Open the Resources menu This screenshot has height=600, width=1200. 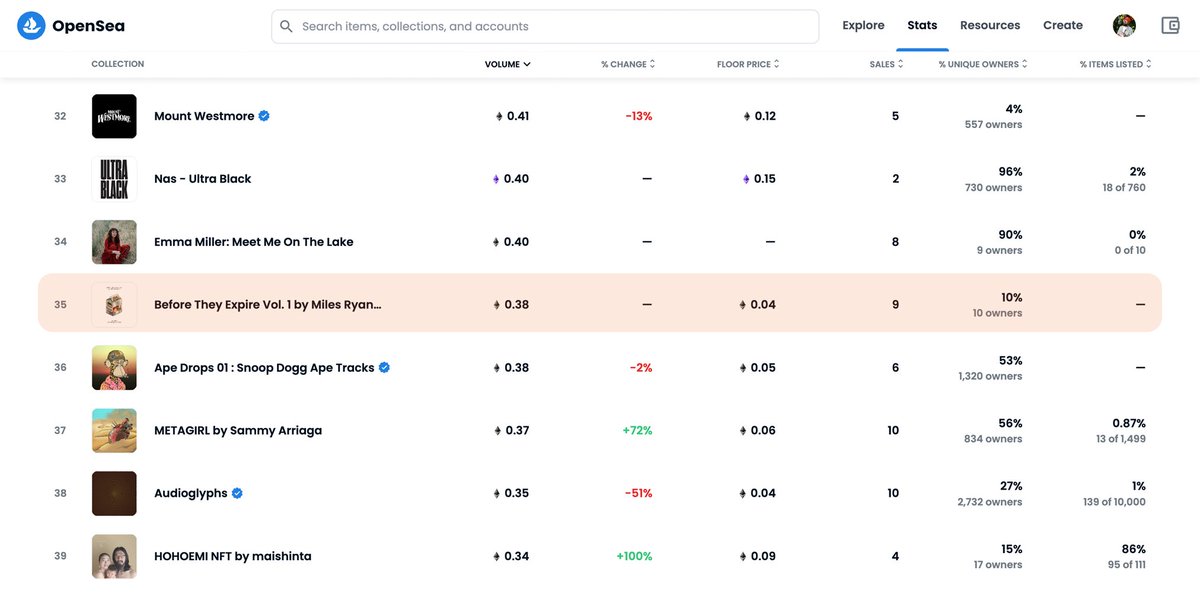click(990, 26)
